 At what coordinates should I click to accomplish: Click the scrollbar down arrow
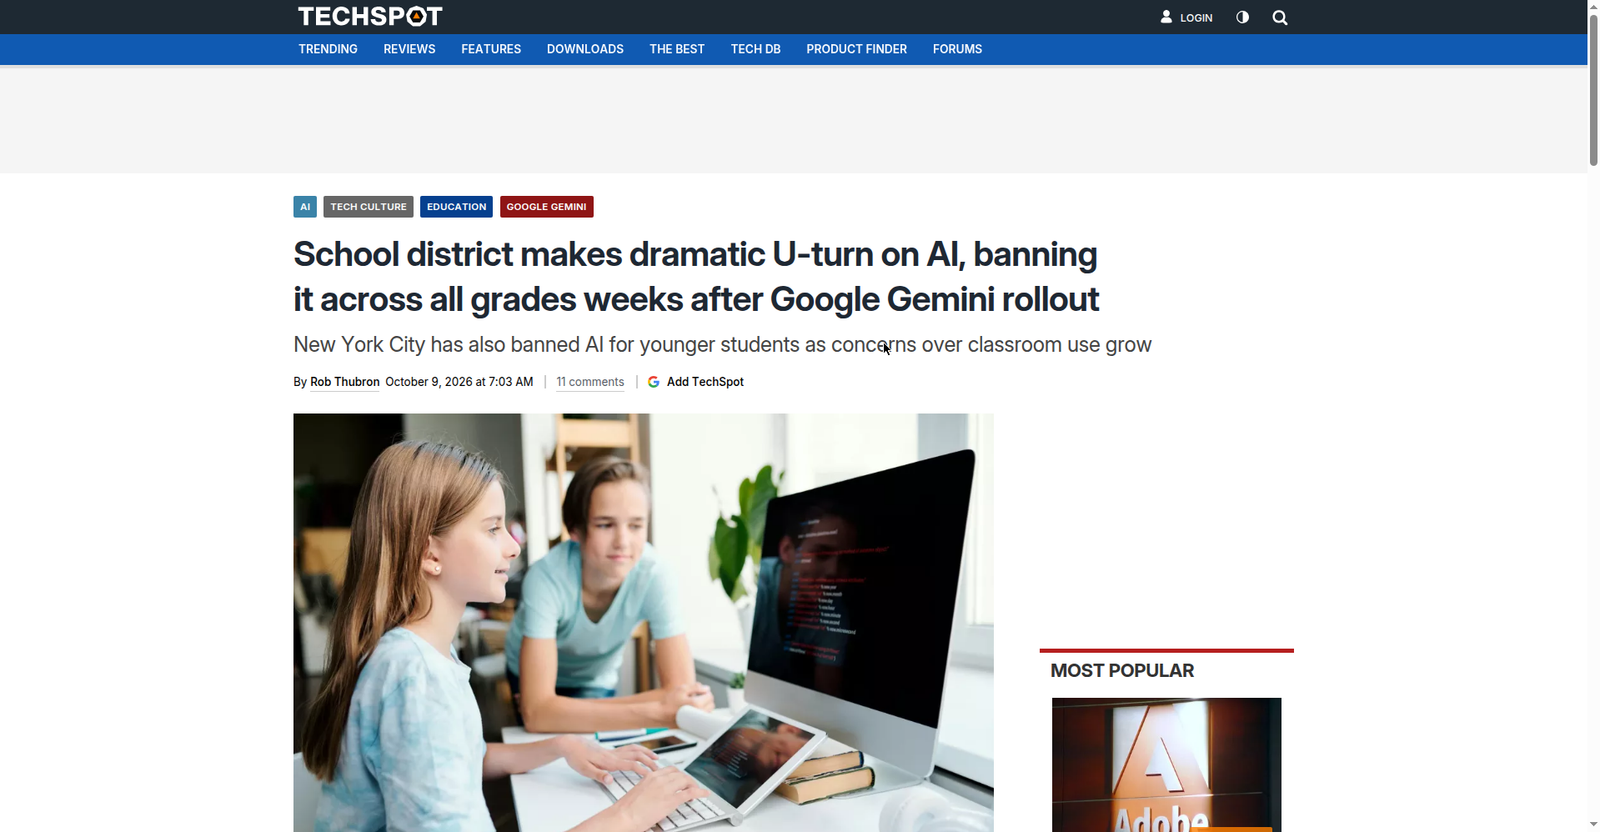pos(1594,824)
